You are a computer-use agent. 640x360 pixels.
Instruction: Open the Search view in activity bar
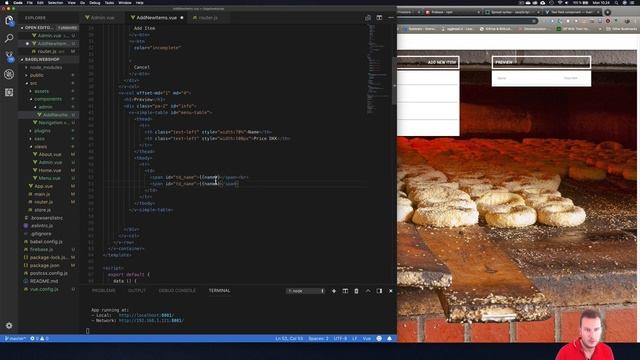point(9,38)
